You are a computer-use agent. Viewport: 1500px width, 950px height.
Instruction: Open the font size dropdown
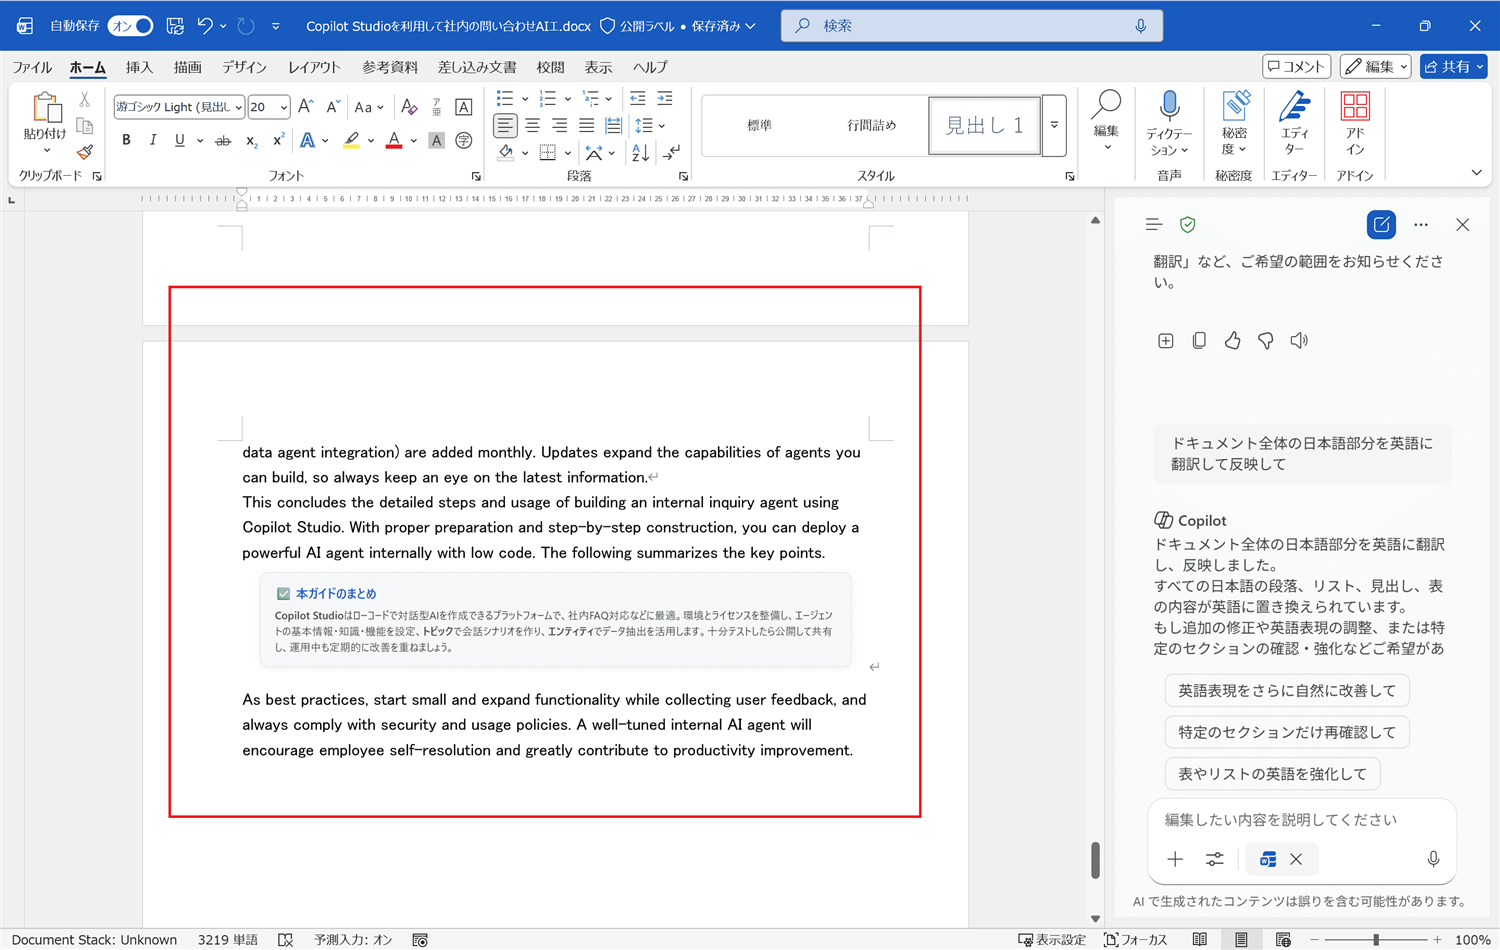284,107
